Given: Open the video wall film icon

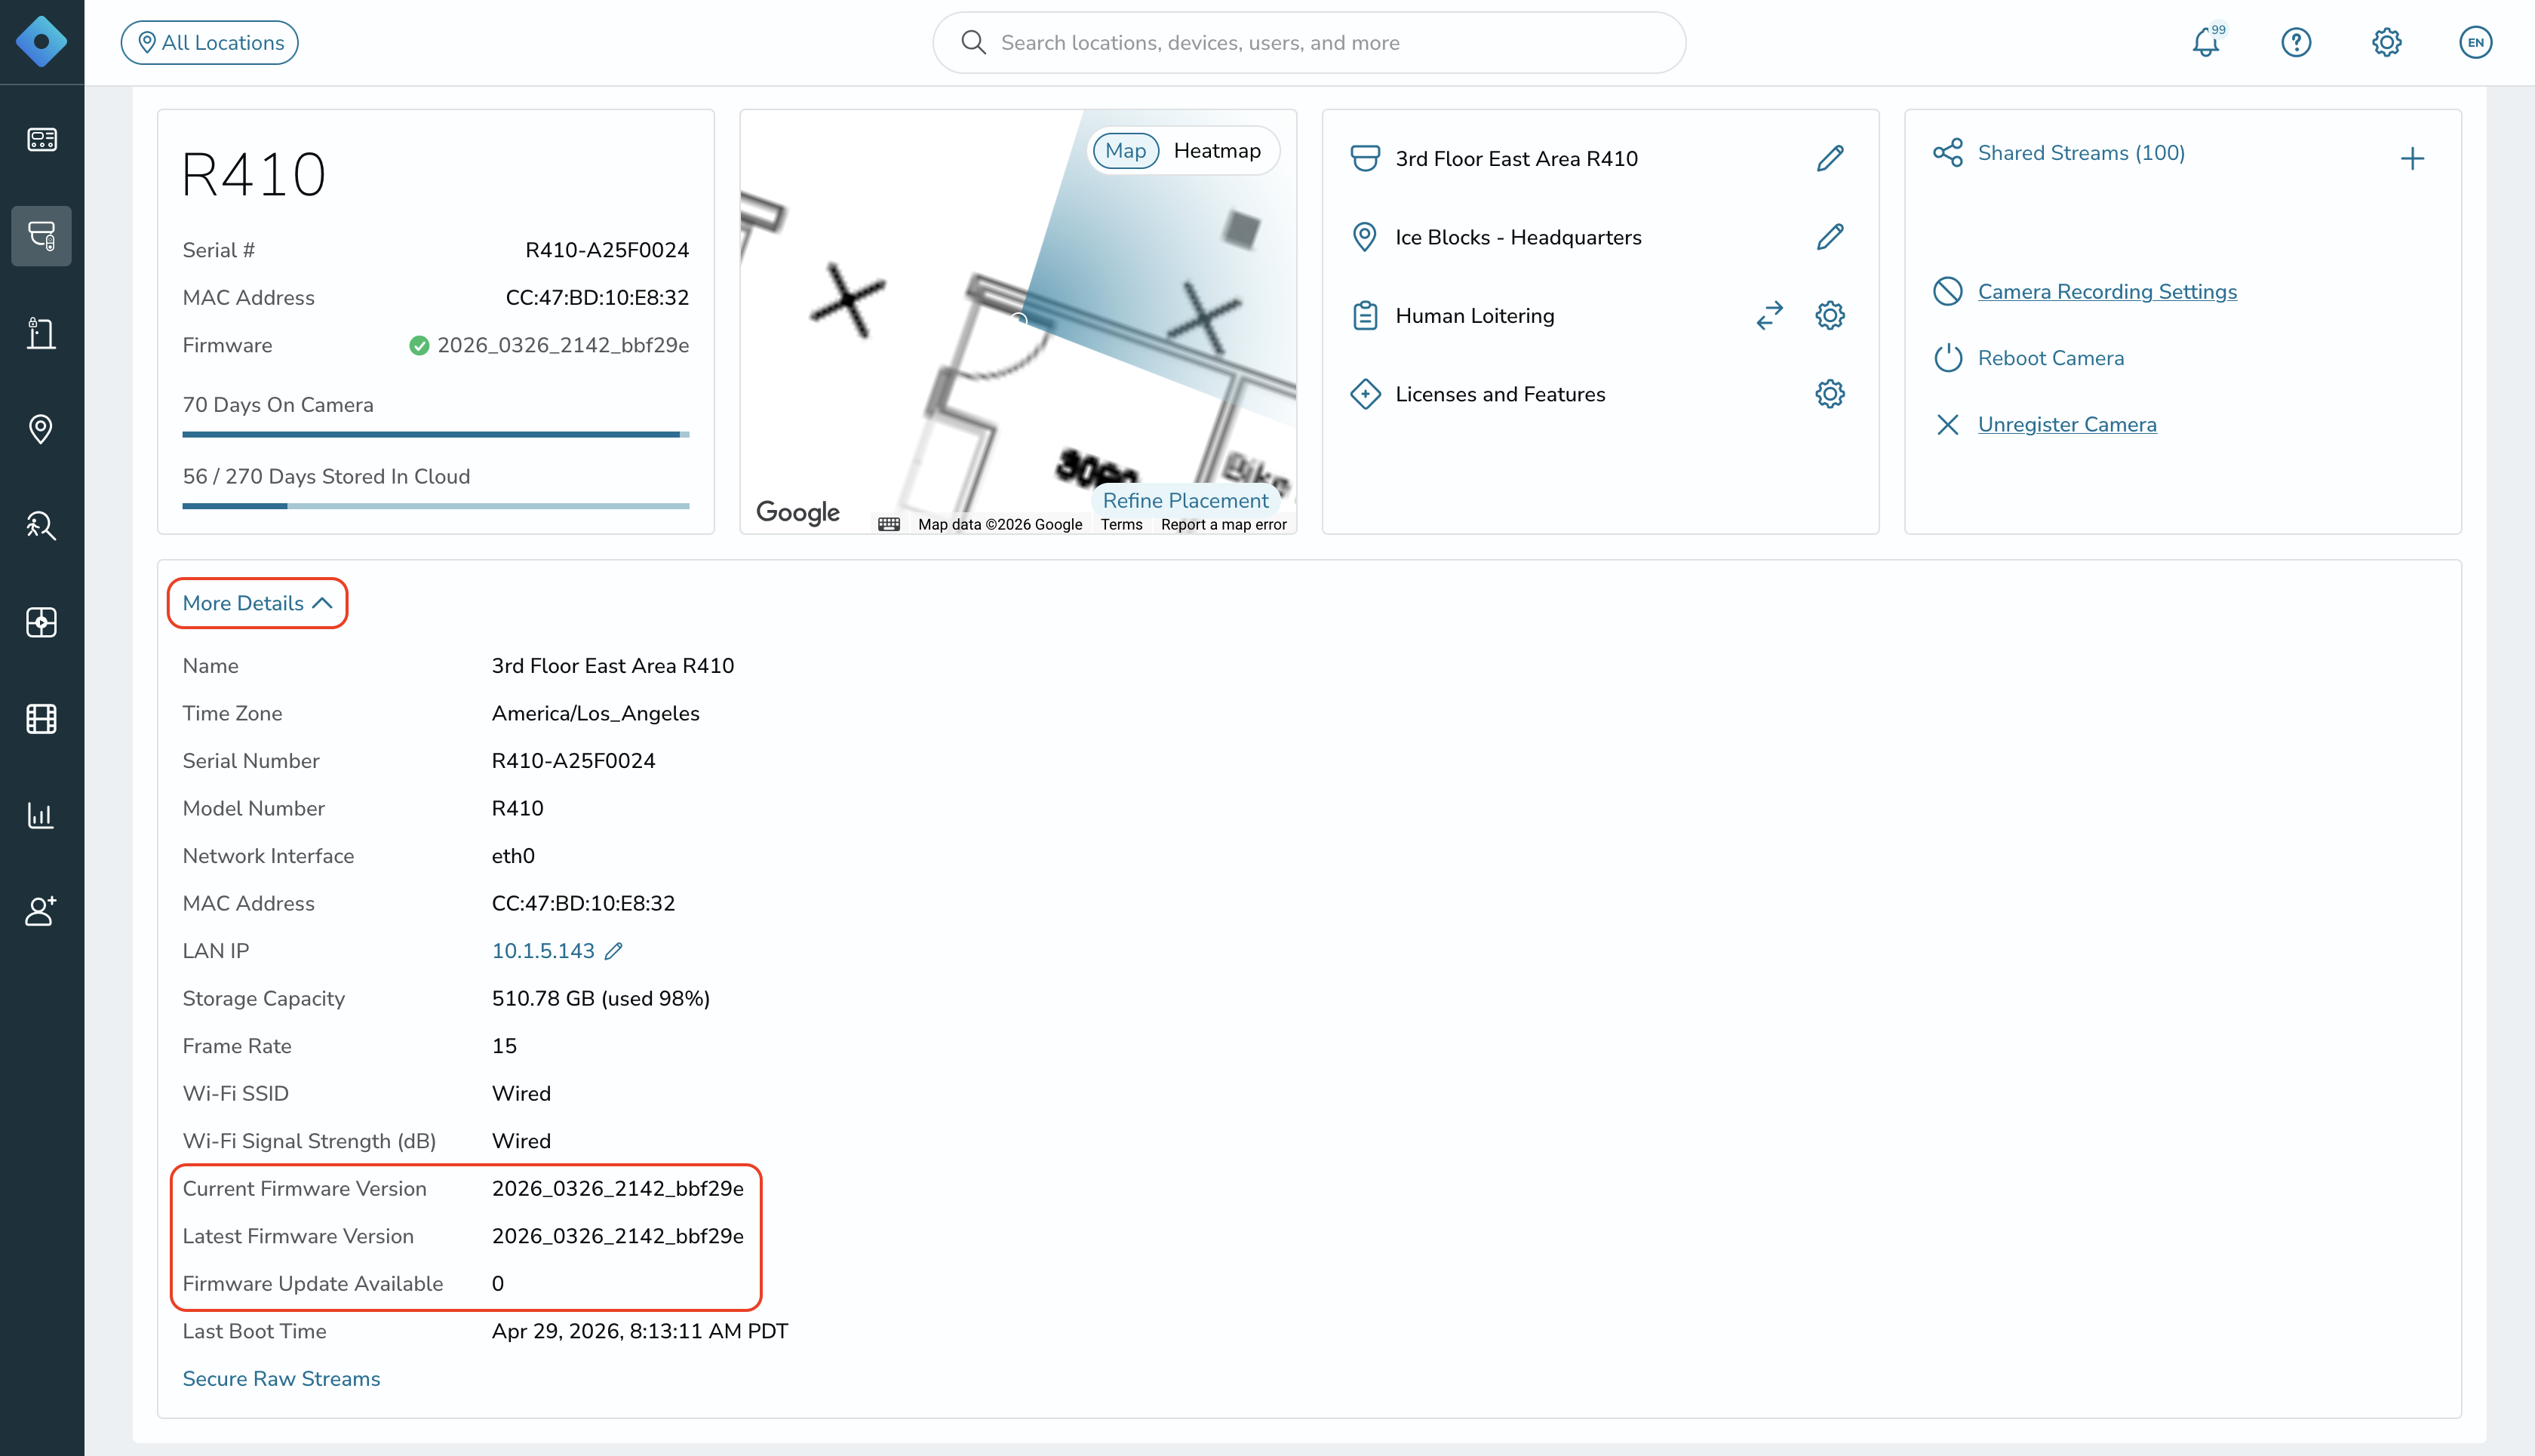Looking at the screenshot, I should point(41,719).
